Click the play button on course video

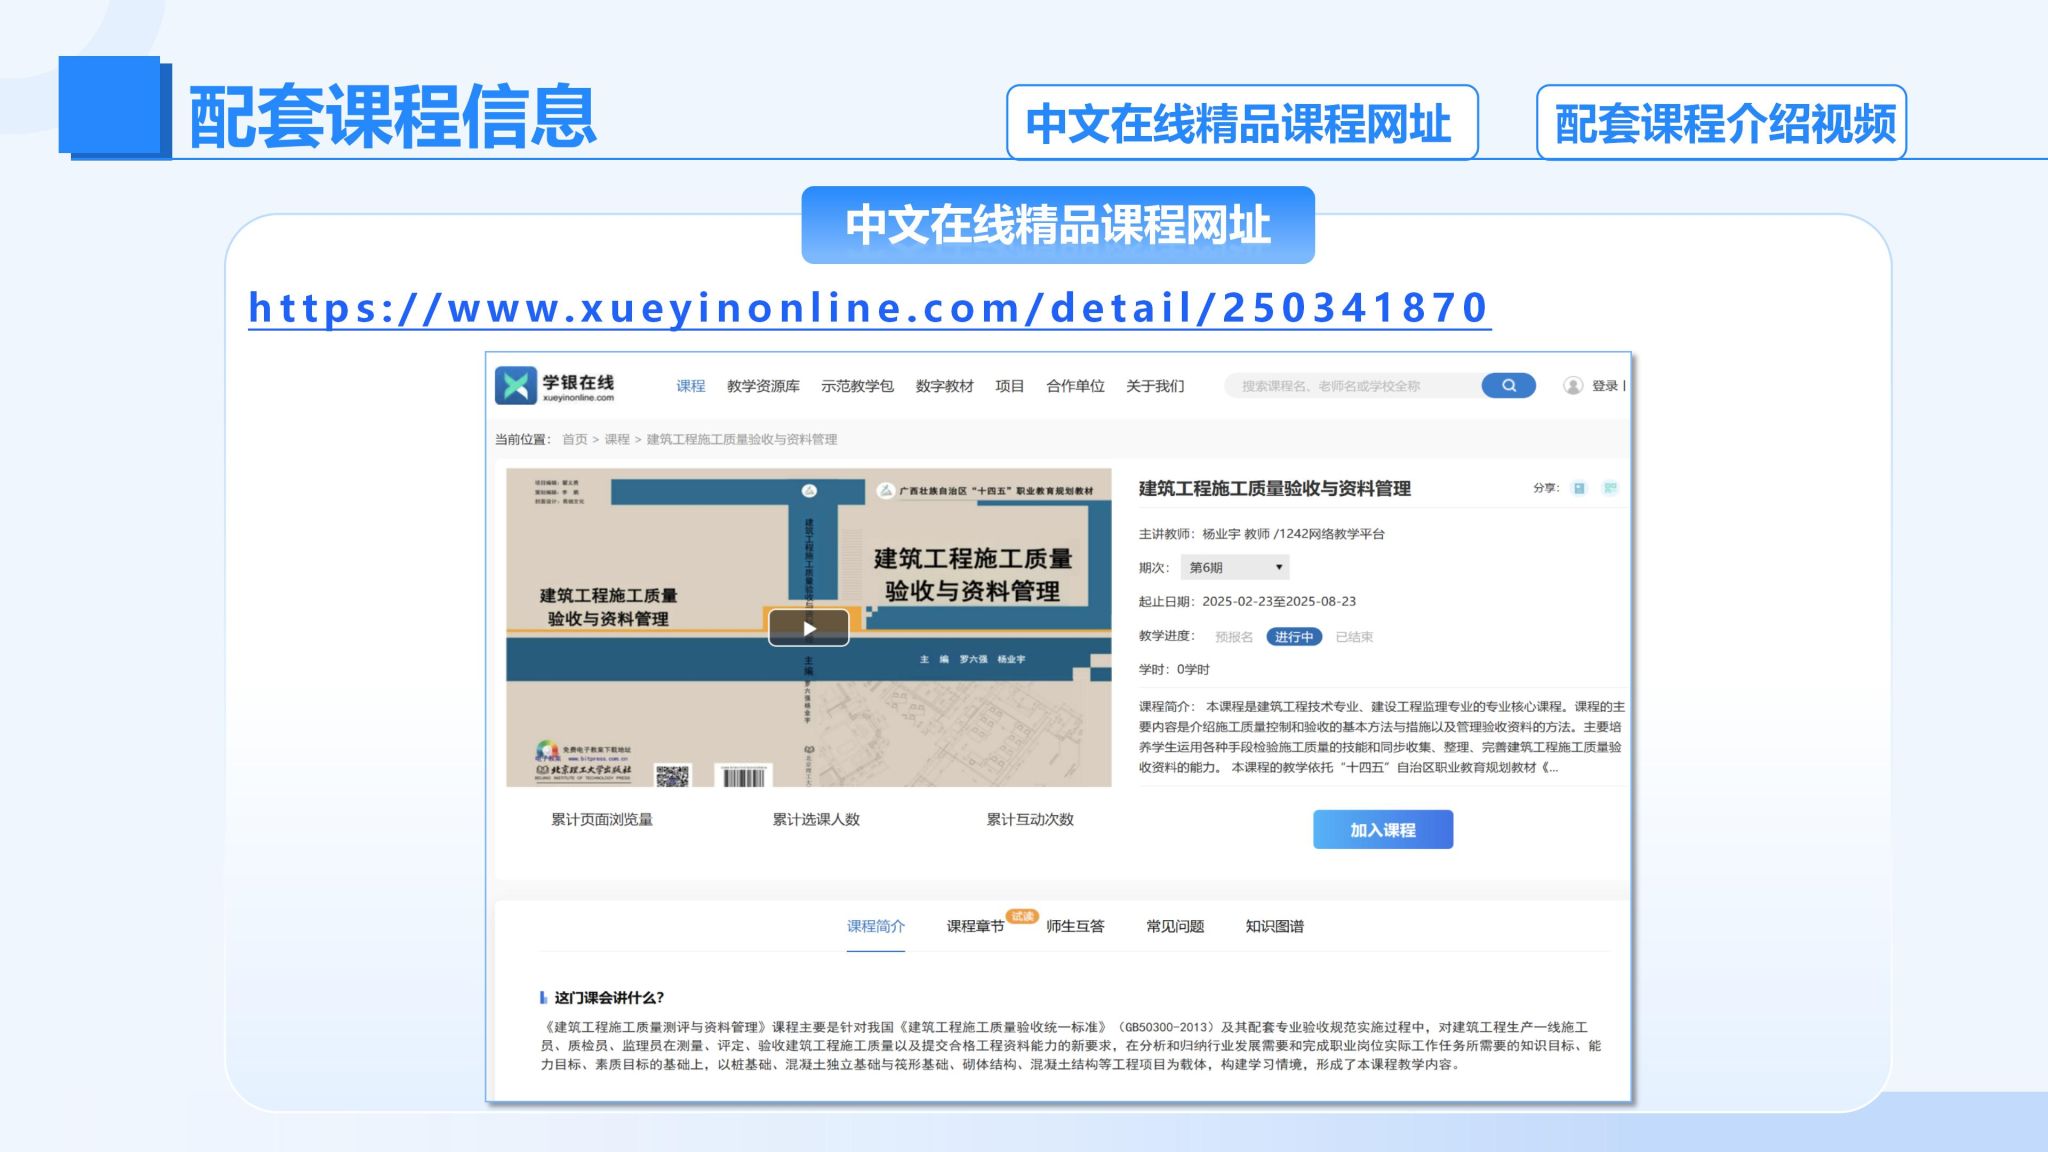click(808, 628)
